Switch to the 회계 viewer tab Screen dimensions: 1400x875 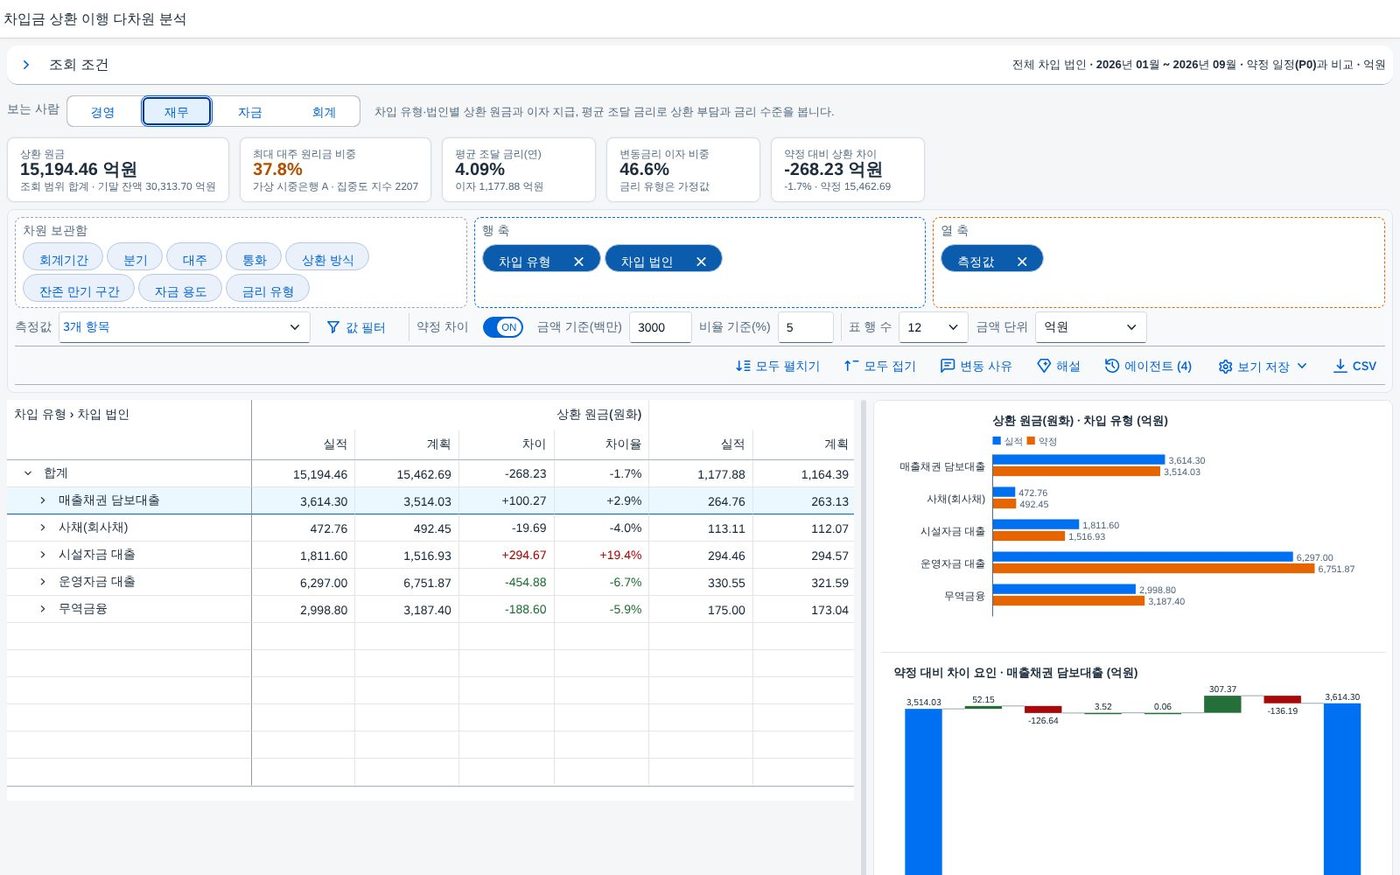324,112
